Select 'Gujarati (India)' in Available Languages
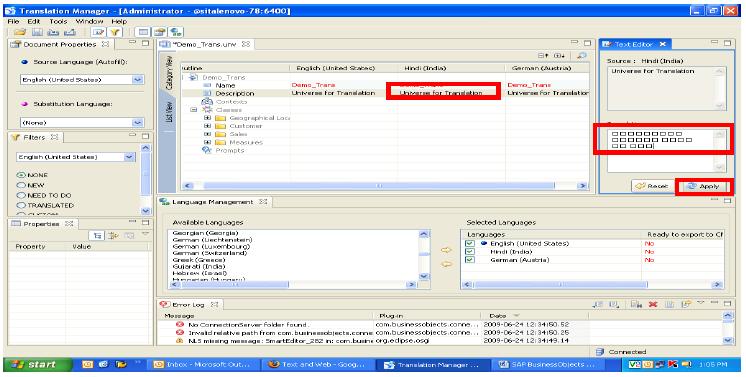Image resolution: width=746 pixels, height=377 pixels. pyautogui.click(x=199, y=267)
